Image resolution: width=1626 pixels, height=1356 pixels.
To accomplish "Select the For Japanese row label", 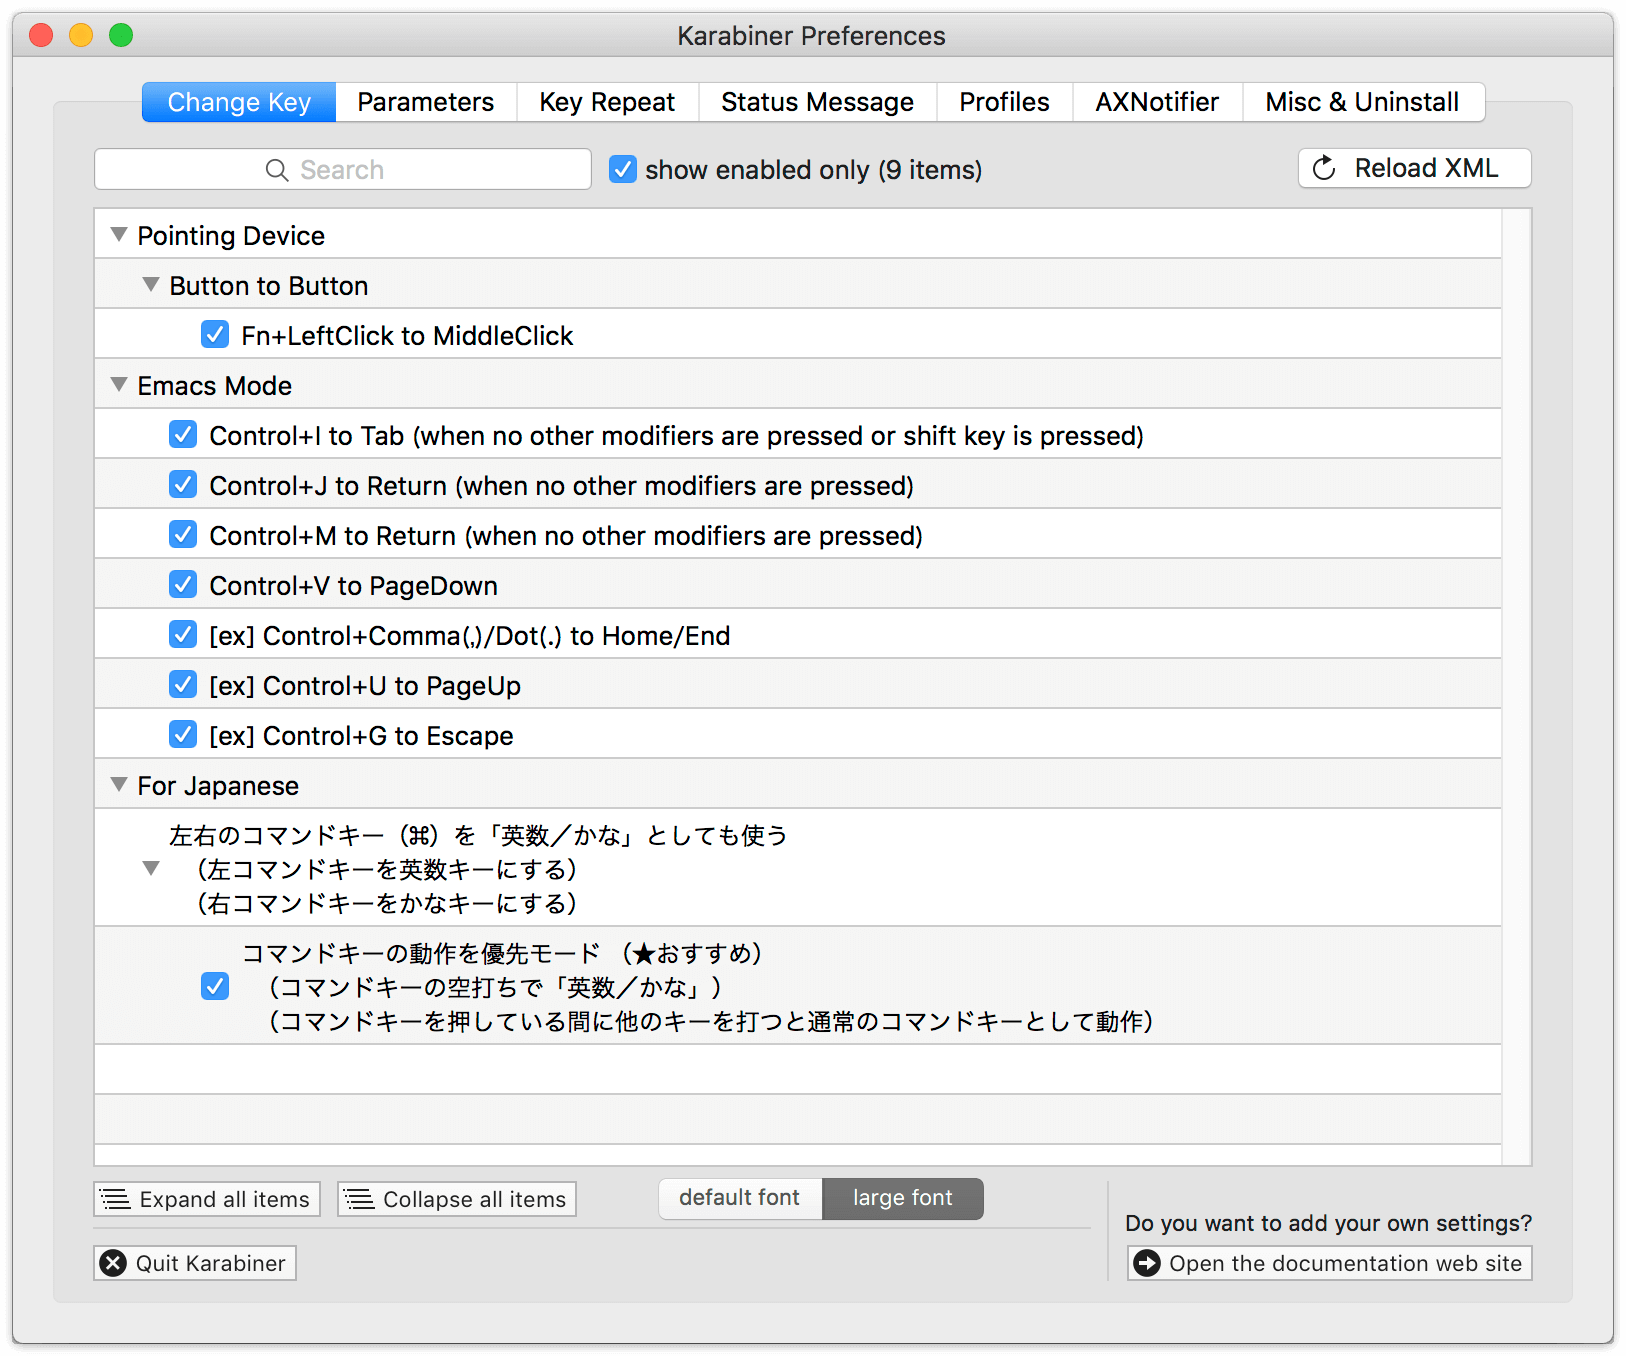I will [218, 786].
